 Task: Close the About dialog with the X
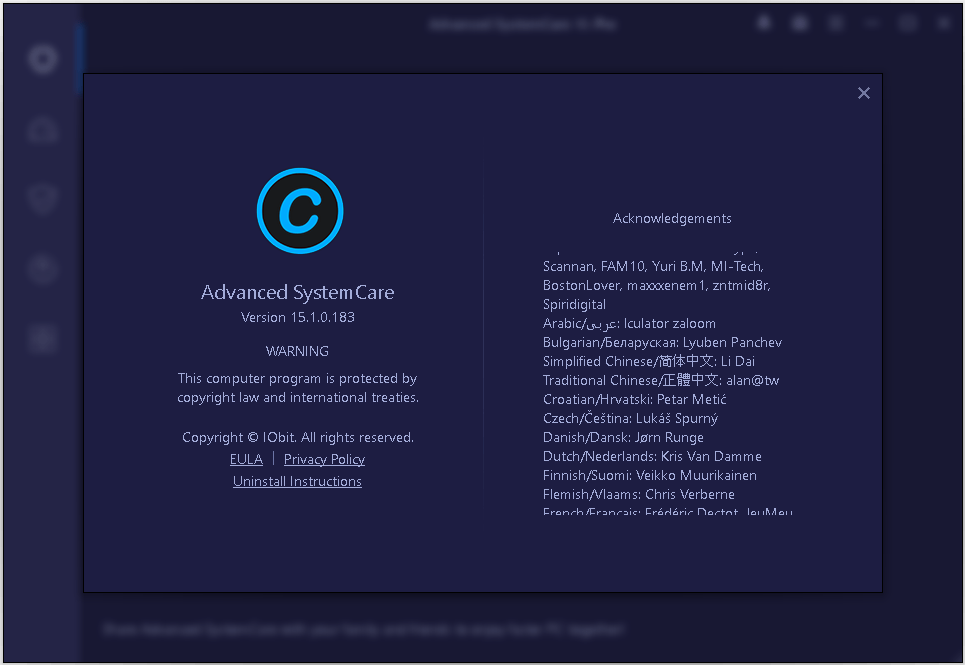coord(863,93)
